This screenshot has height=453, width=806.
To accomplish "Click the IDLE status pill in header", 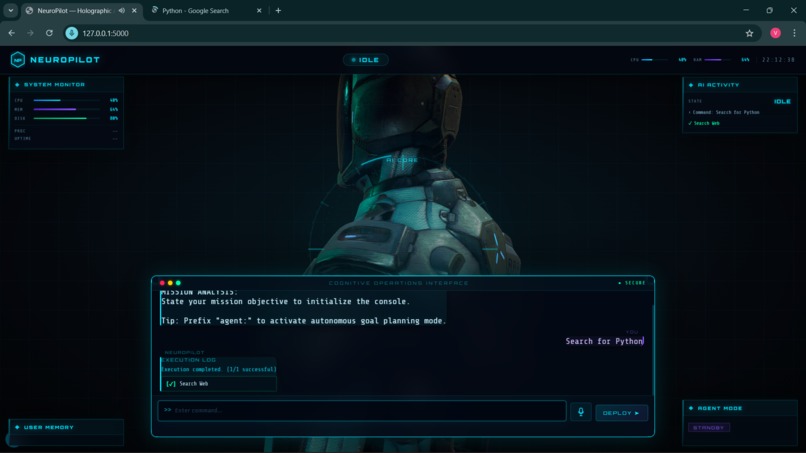I will 365,60.
